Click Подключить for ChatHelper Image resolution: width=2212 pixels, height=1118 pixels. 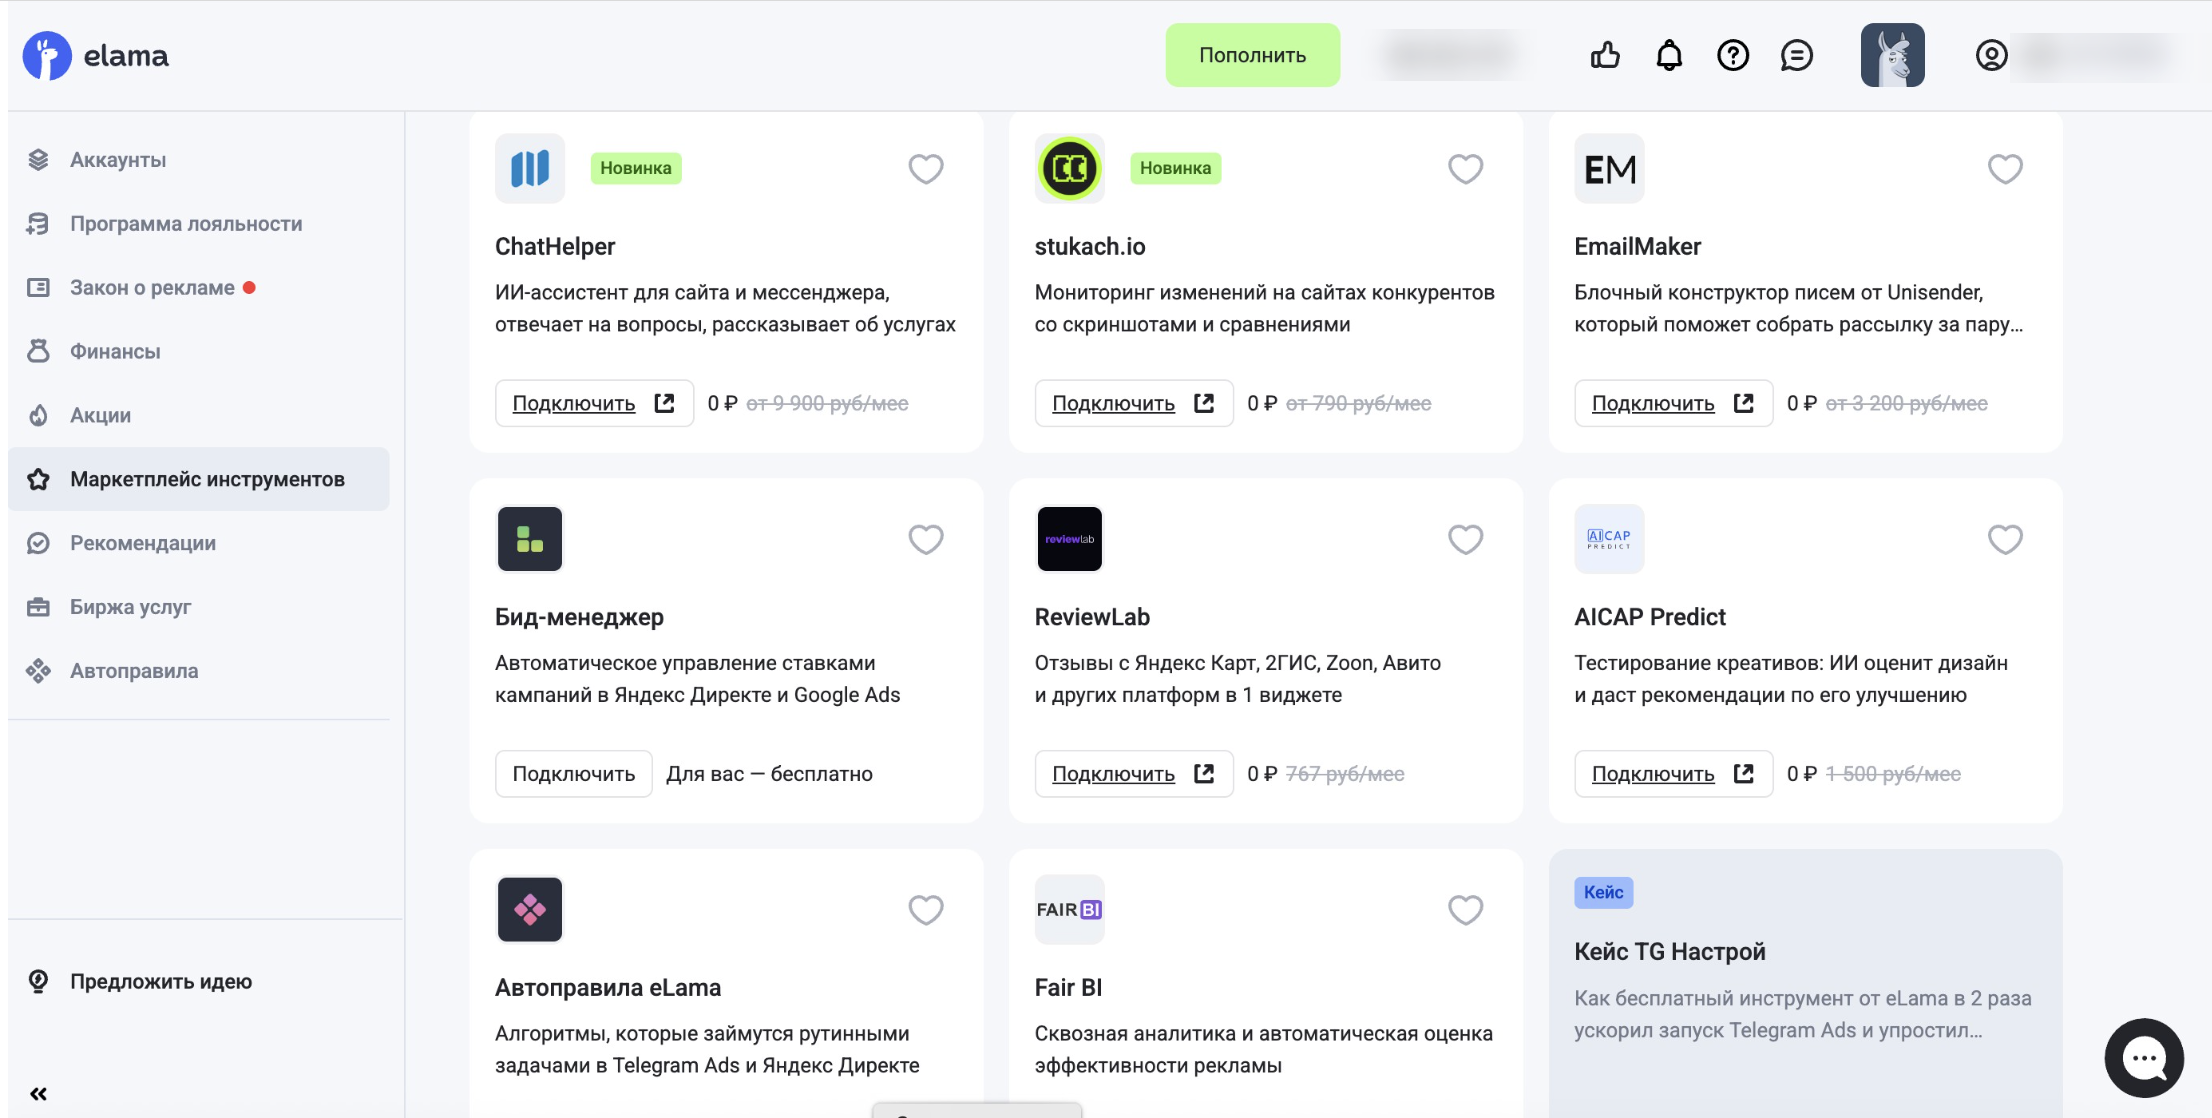pyautogui.click(x=594, y=403)
